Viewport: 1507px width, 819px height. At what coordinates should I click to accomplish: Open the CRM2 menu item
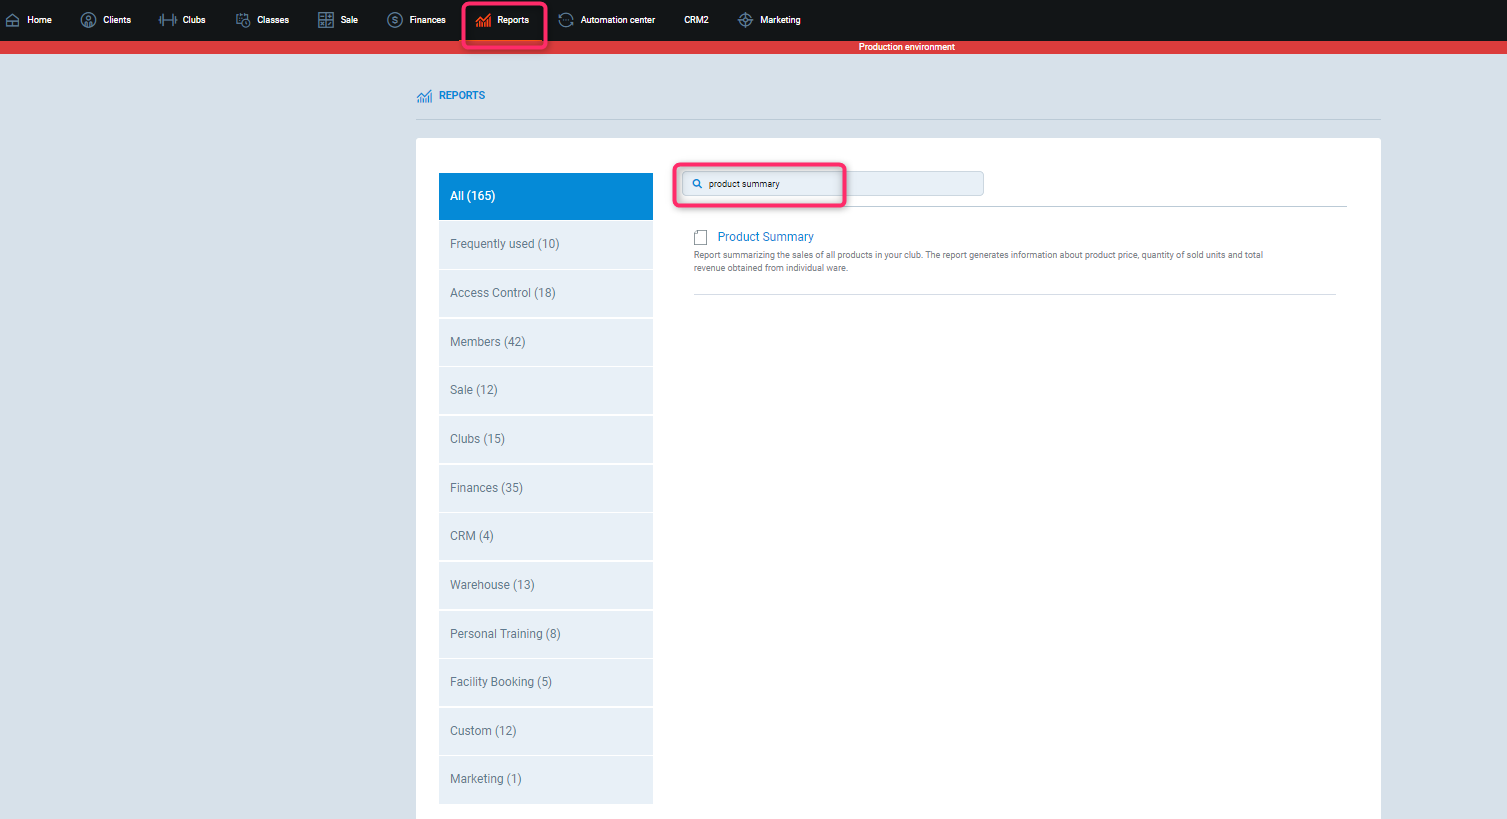point(696,20)
